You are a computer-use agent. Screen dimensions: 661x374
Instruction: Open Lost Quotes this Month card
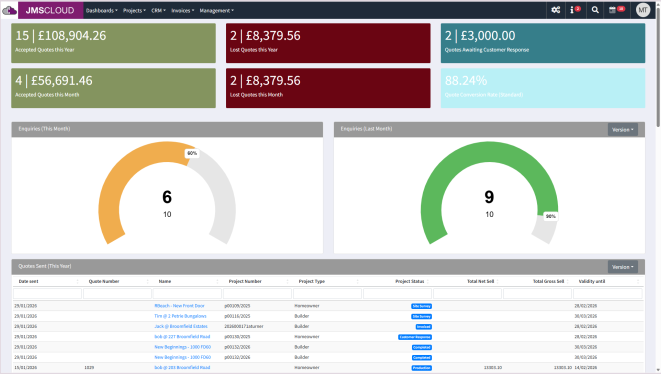click(328, 88)
